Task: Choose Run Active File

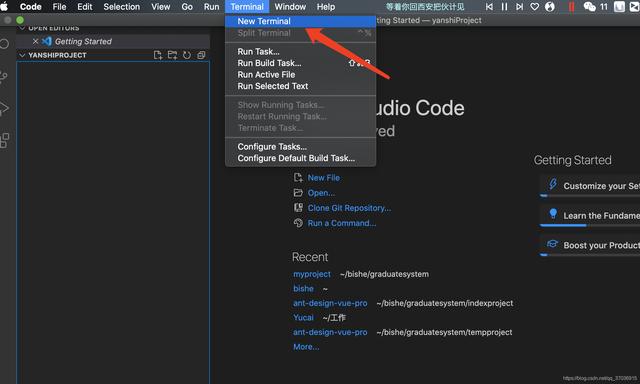Action: (x=300, y=75)
